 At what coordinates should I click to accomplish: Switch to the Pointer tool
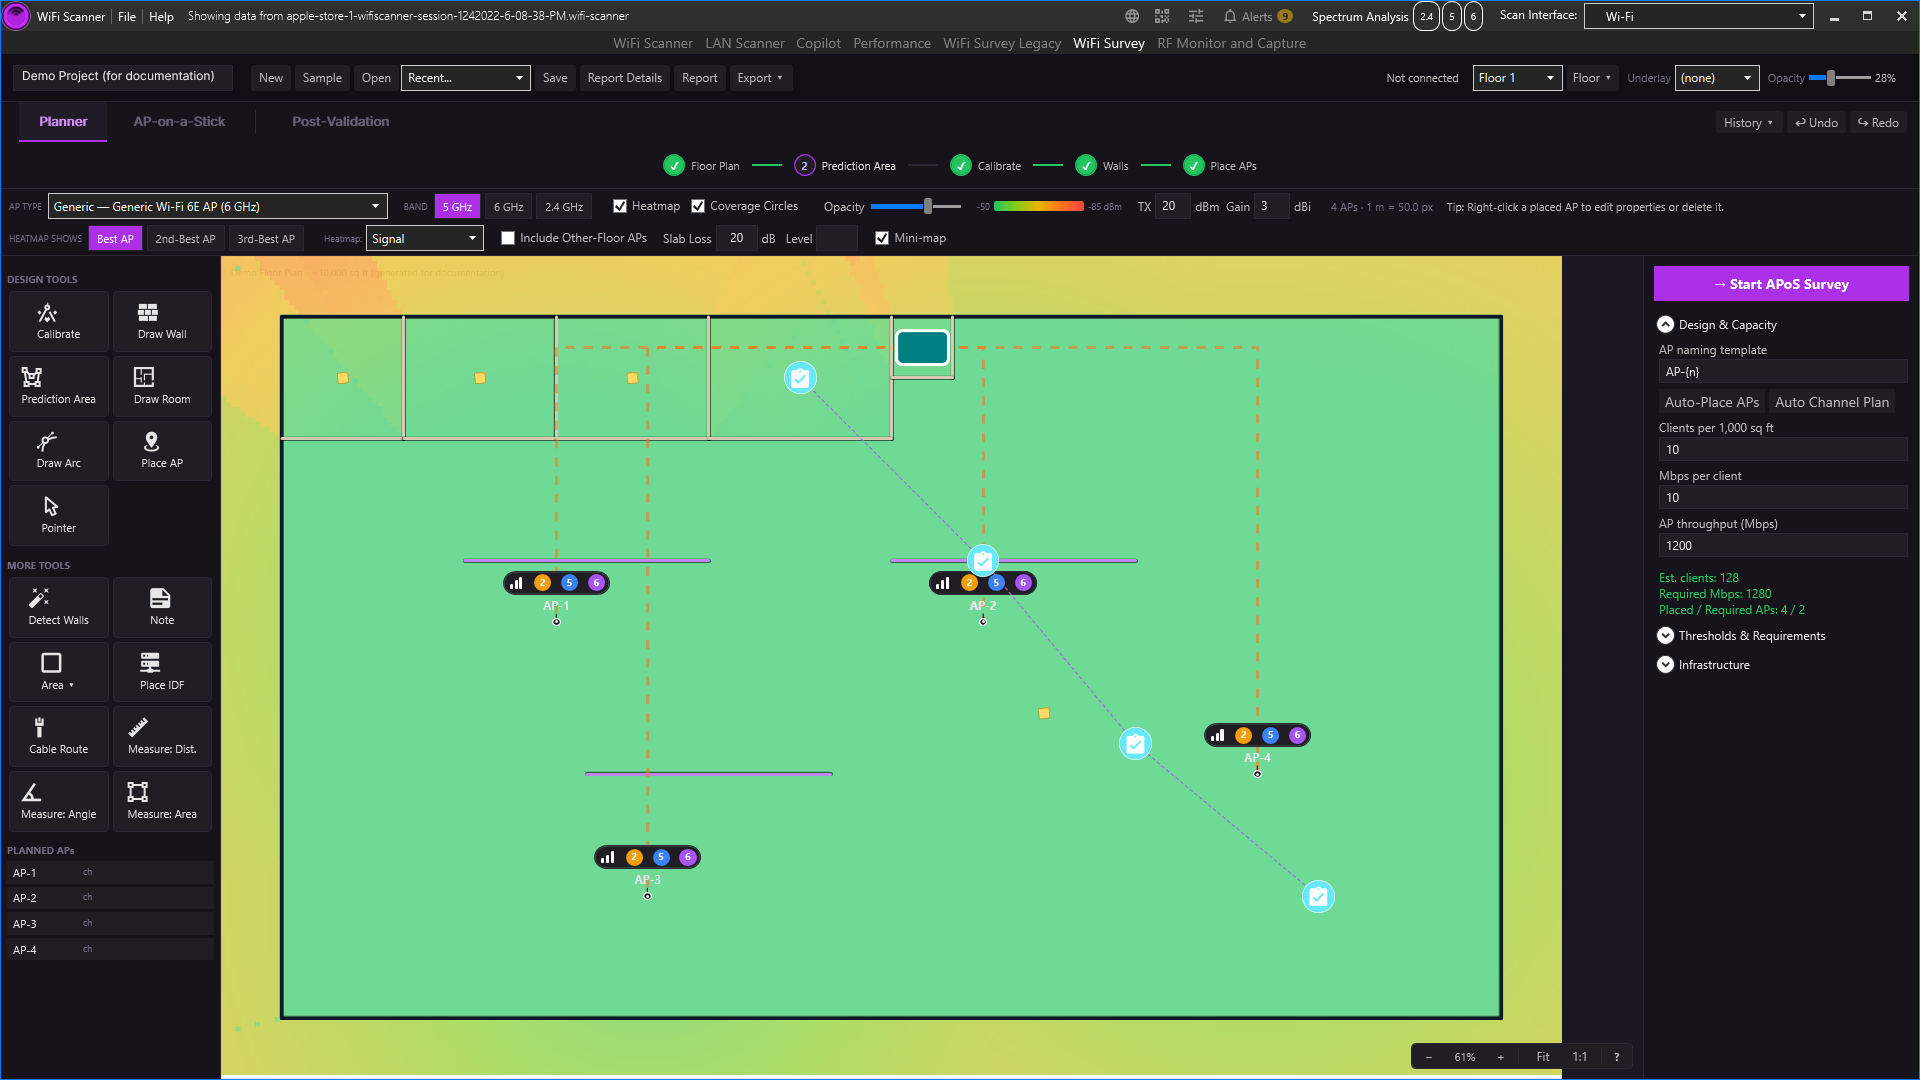pos(59,515)
